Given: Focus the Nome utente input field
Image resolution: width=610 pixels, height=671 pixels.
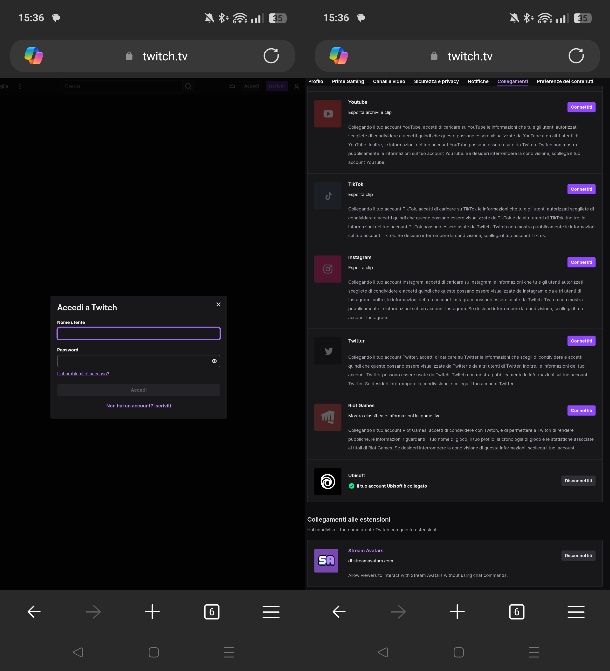Looking at the screenshot, I should click(x=138, y=334).
